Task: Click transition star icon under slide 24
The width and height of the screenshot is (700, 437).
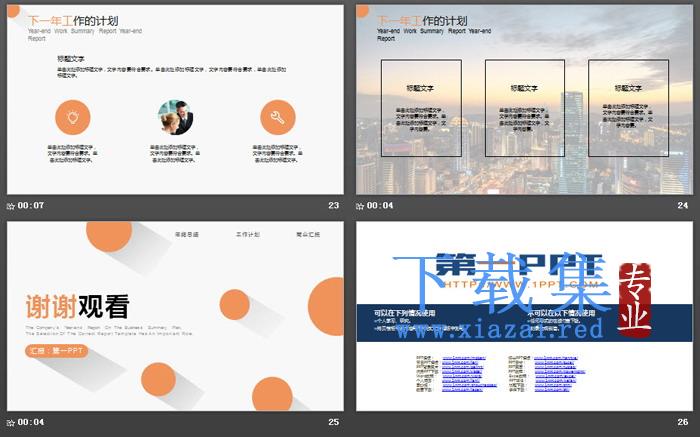Action: (360, 206)
